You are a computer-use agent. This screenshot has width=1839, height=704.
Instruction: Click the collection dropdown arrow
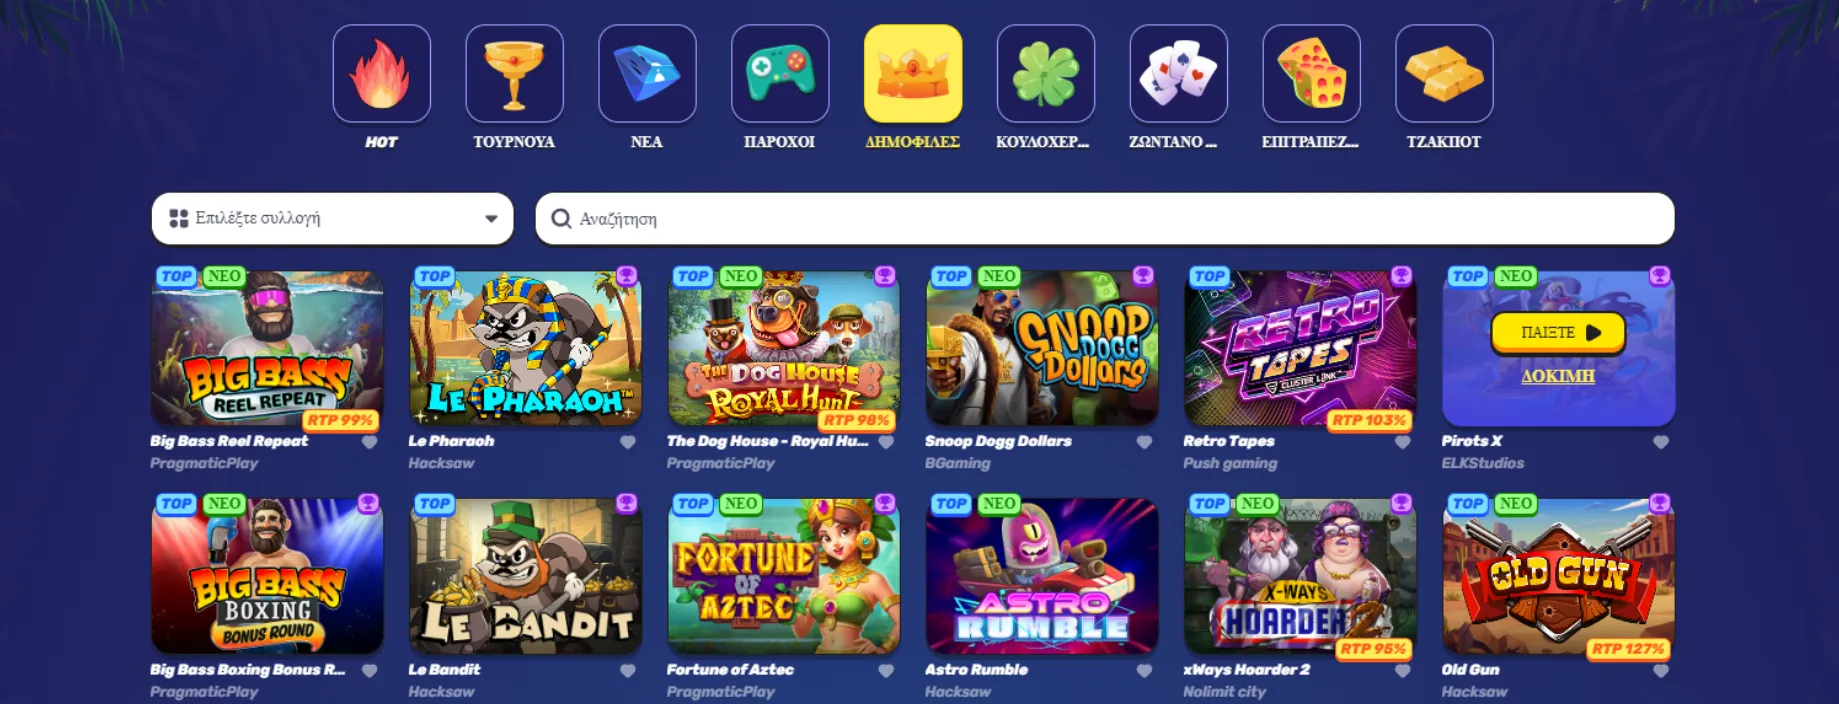(491, 219)
